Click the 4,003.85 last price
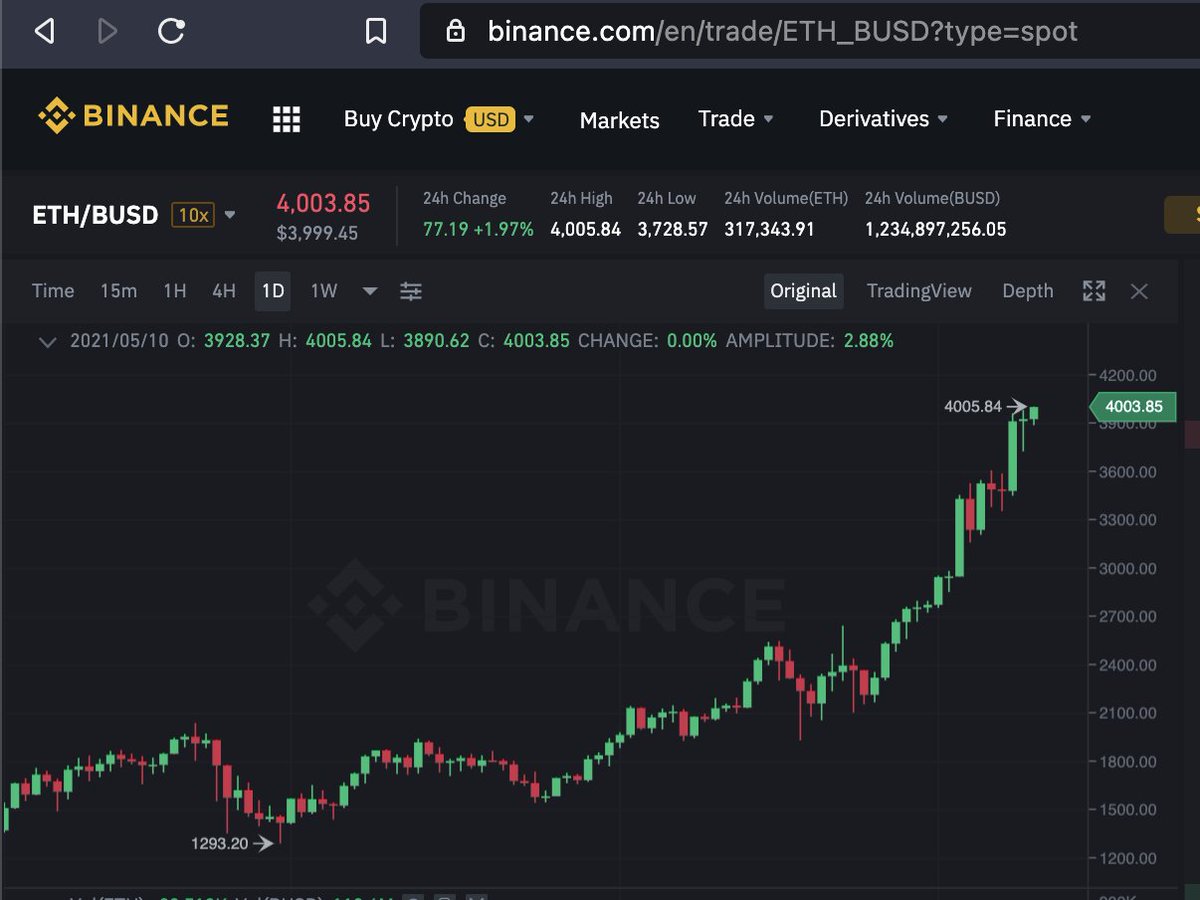 pos(323,203)
